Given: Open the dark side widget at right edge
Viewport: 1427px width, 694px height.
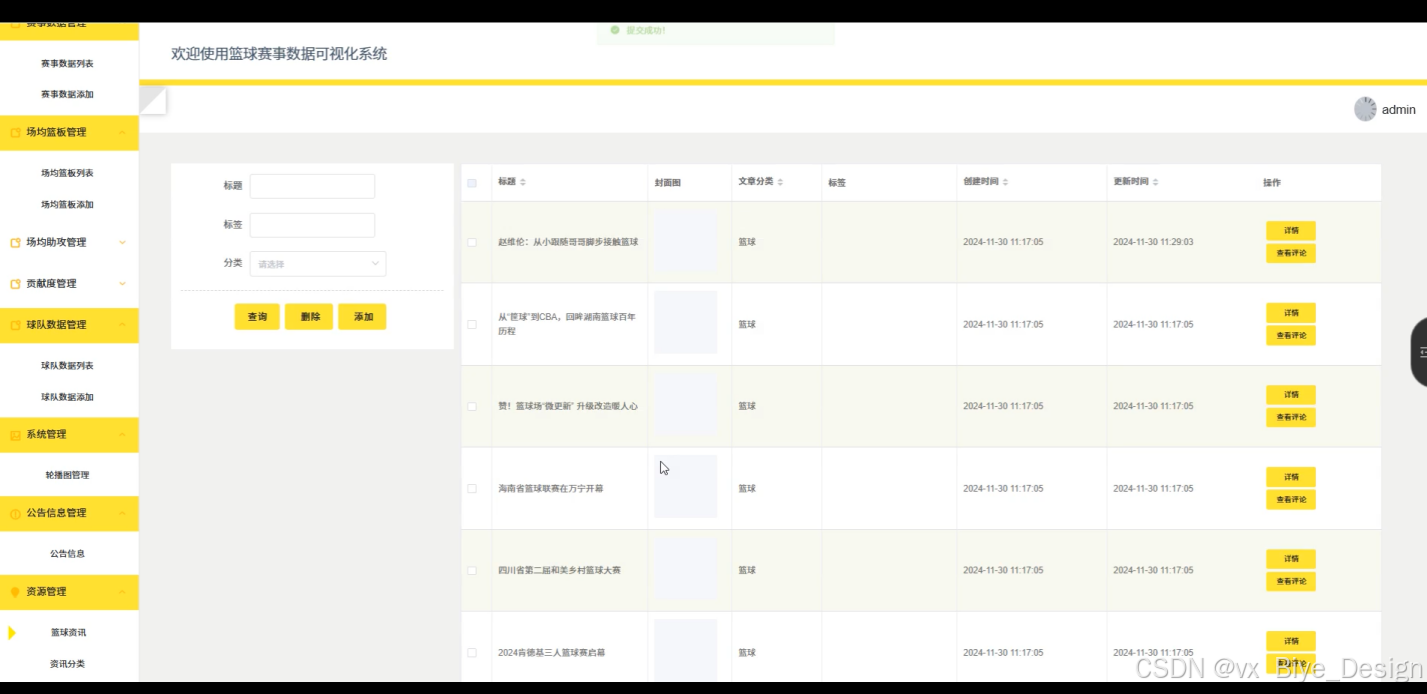Looking at the screenshot, I should [x=1419, y=352].
